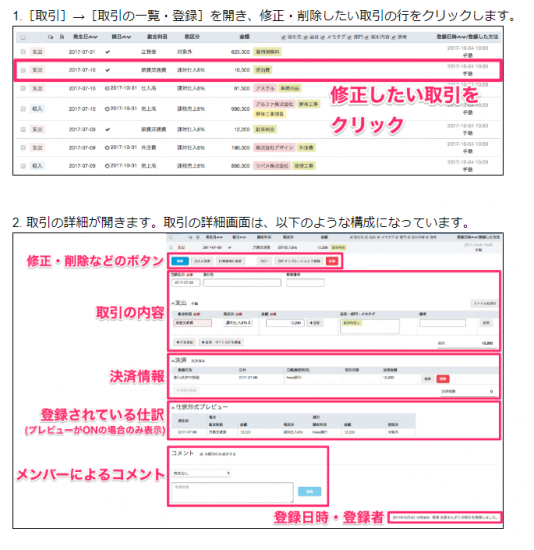Check the box for the 620,000 transaction row

click(23, 52)
